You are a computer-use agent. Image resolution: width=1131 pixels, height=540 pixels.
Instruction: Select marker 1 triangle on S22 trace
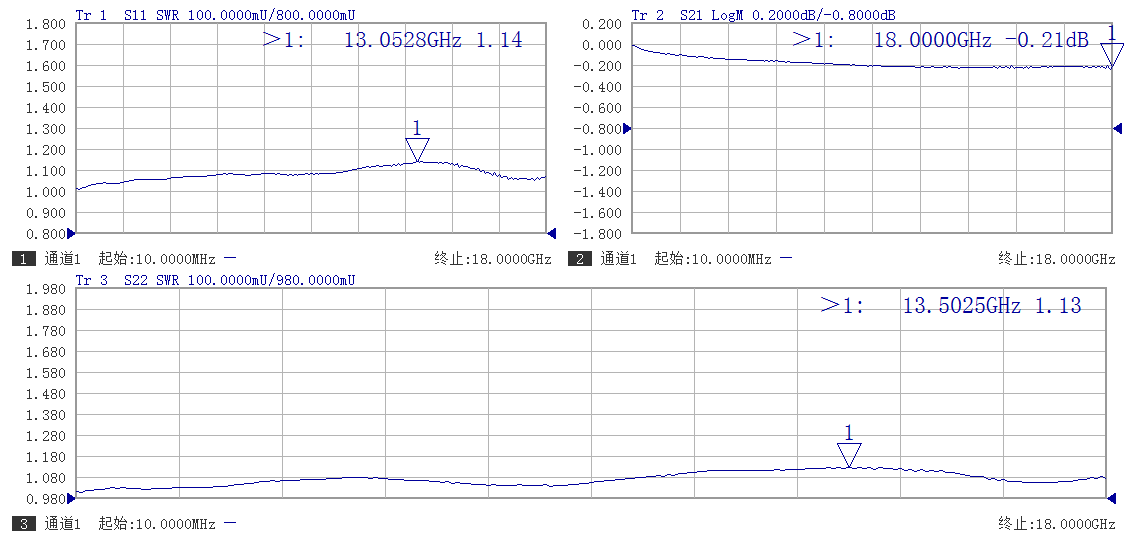tap(849, 455)
